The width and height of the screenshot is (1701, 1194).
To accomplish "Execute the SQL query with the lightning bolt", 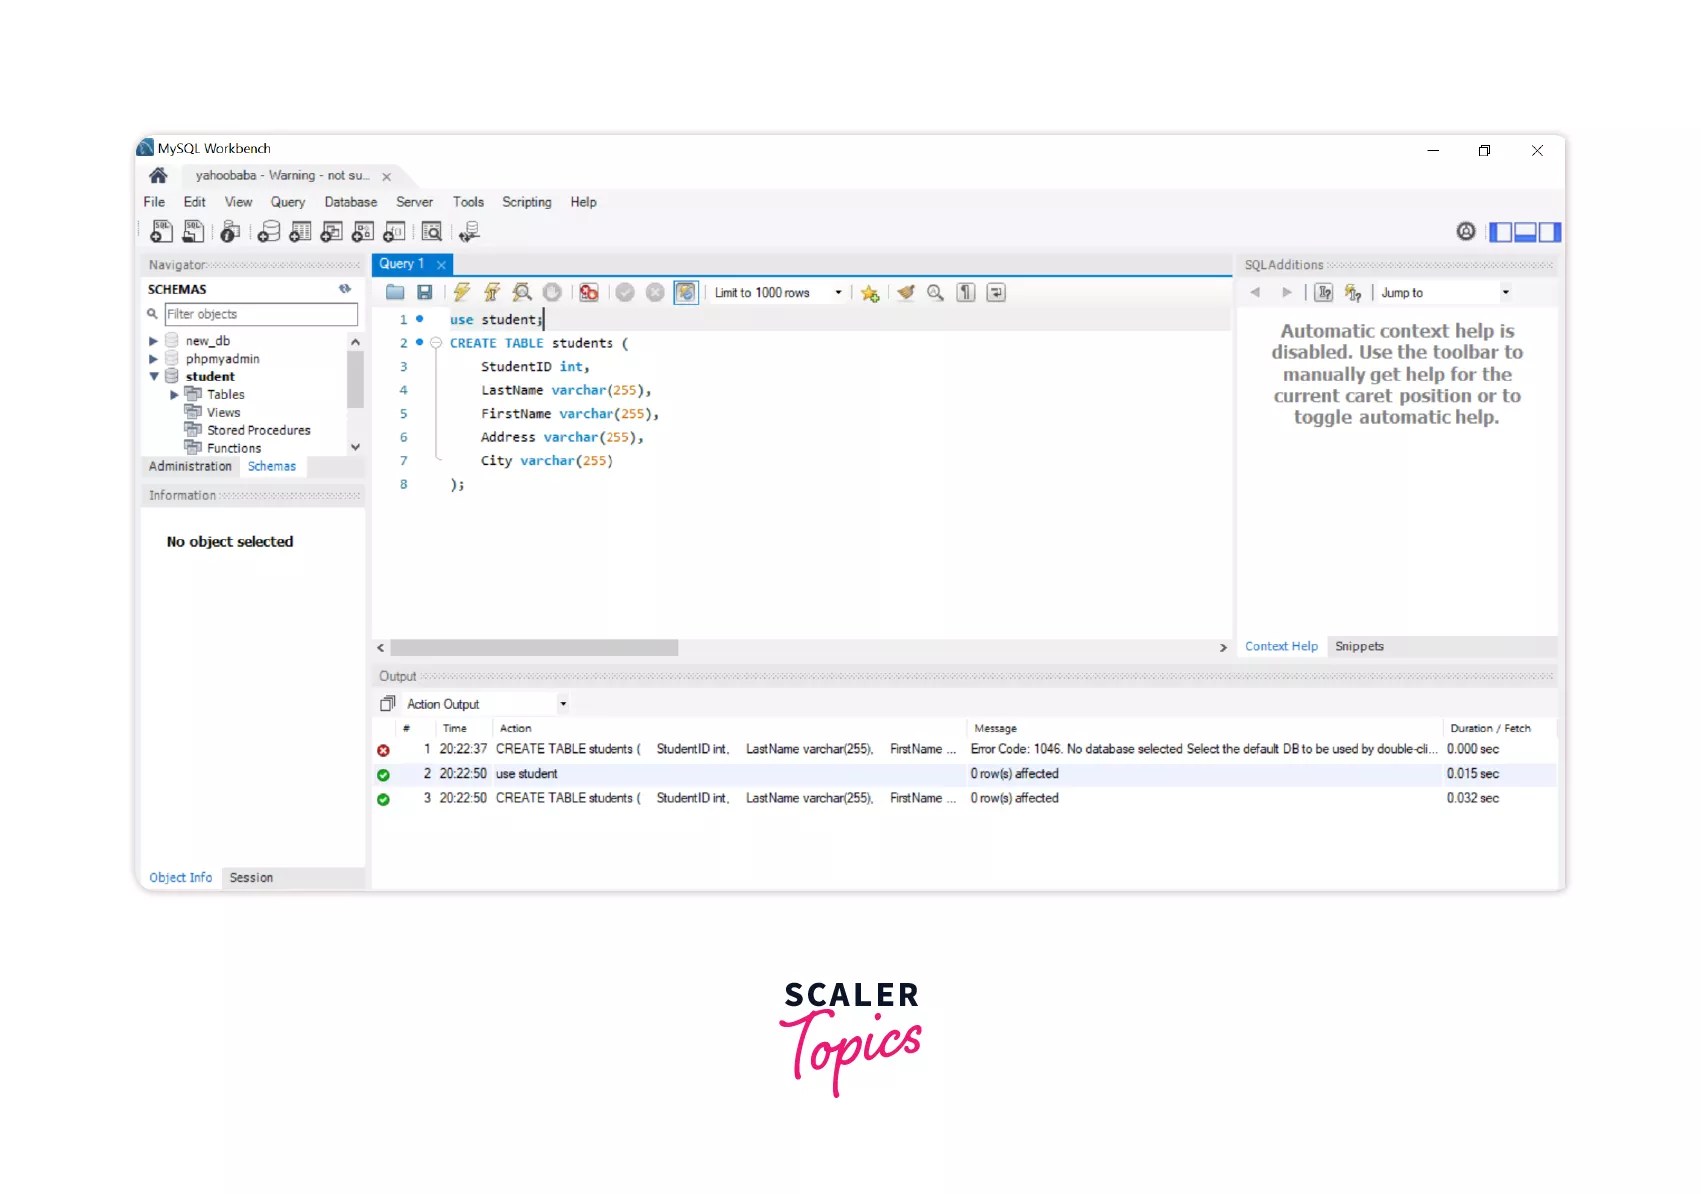I will (460, 292).
